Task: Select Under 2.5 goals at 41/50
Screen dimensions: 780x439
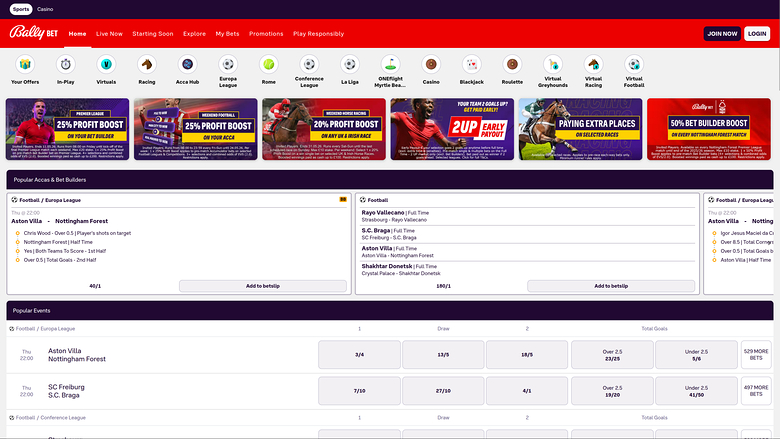Action: click(x=696, y=391)
